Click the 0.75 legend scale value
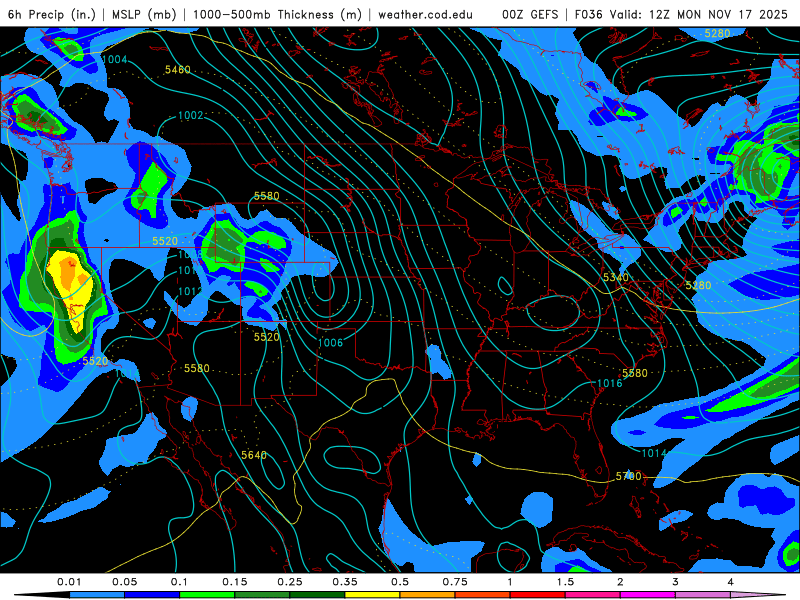 click(455, 582)
